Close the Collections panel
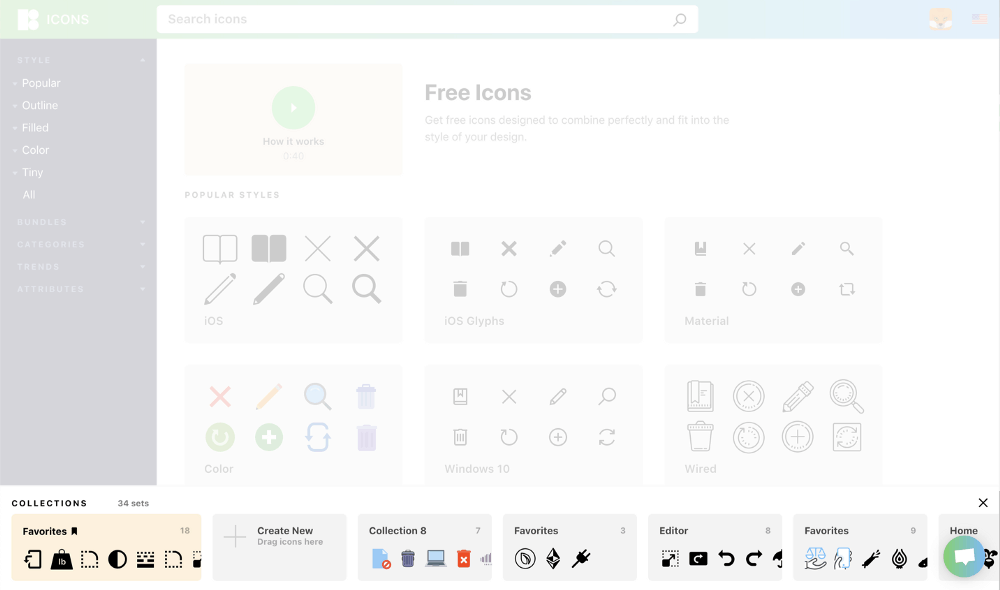The width and height of the screenshot is (1000, 590). point(983,503)
